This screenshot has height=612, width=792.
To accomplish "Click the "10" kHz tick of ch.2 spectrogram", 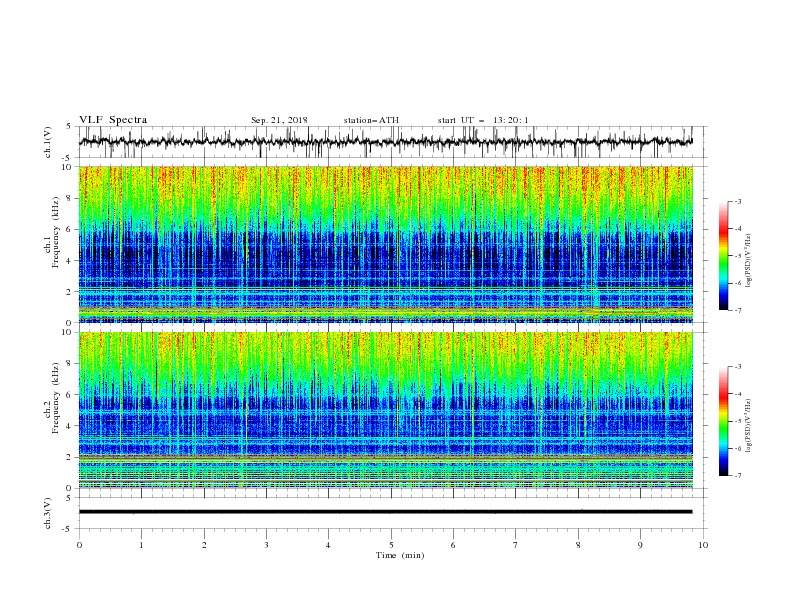I will pos(67,332).
